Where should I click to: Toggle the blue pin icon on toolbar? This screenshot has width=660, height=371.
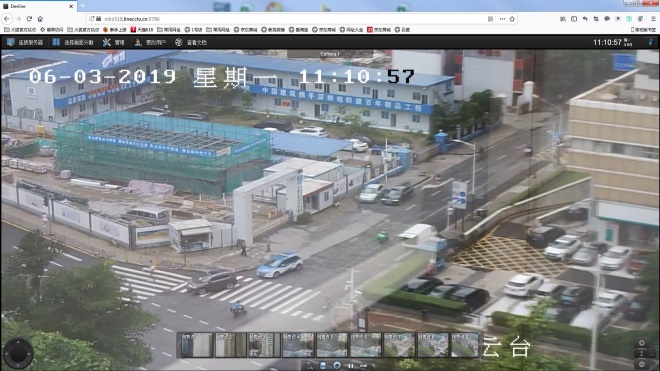tap(650, 42)
